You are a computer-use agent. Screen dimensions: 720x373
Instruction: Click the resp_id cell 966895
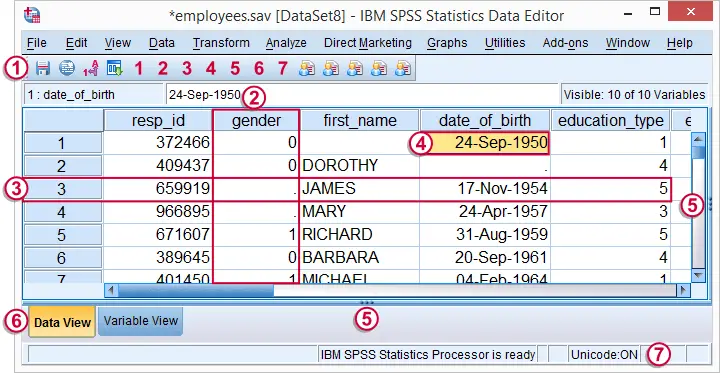[x=158, y=212]
